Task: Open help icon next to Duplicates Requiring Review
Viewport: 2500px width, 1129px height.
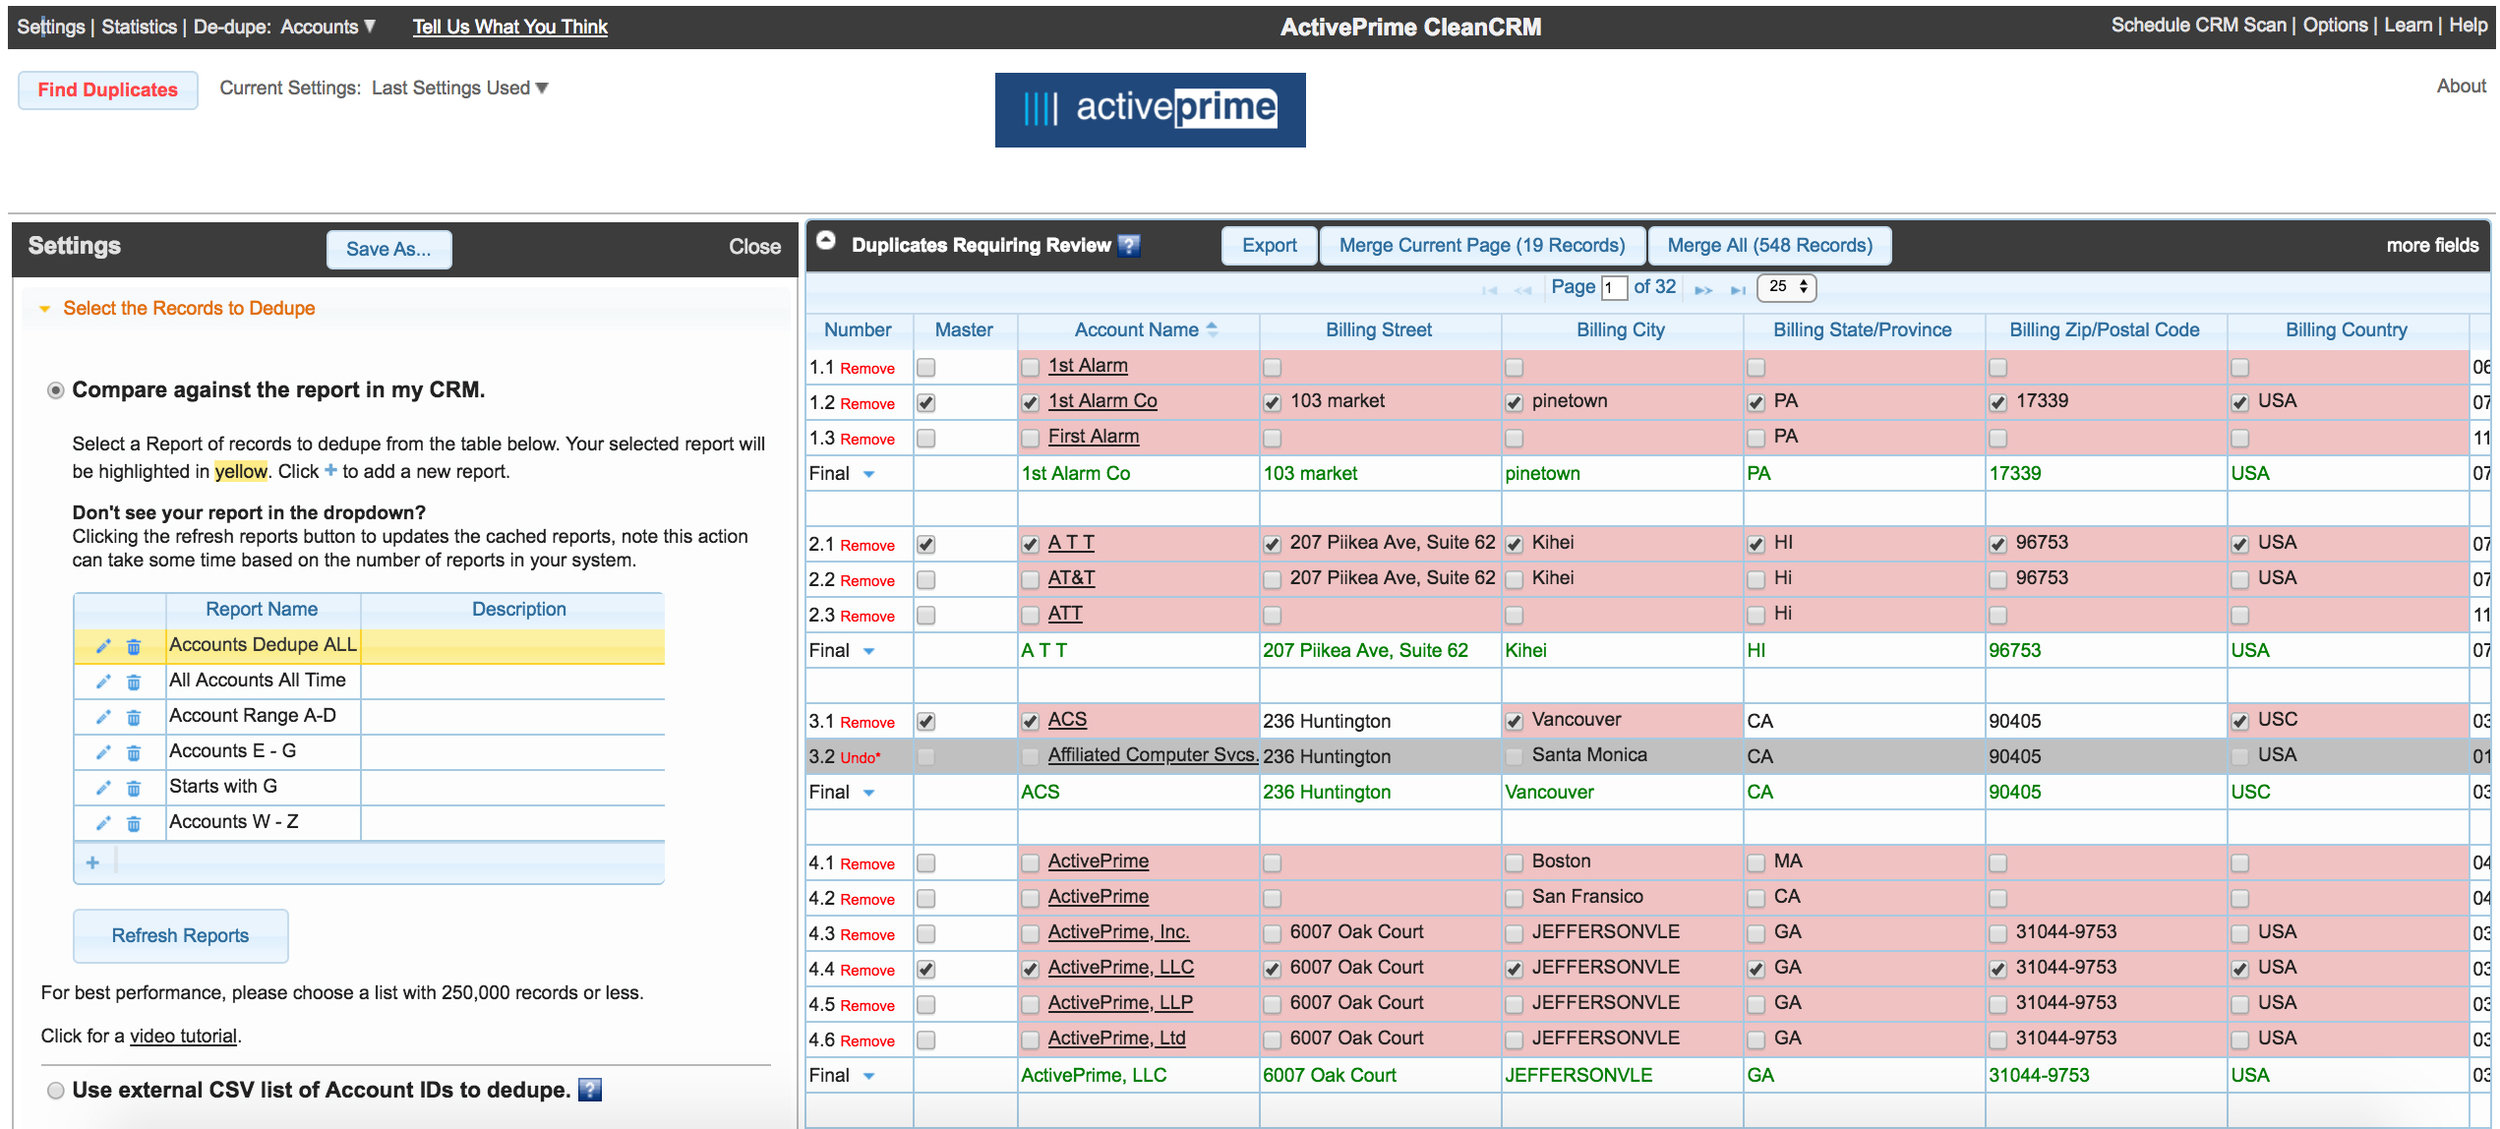Action: [1129, 245]
